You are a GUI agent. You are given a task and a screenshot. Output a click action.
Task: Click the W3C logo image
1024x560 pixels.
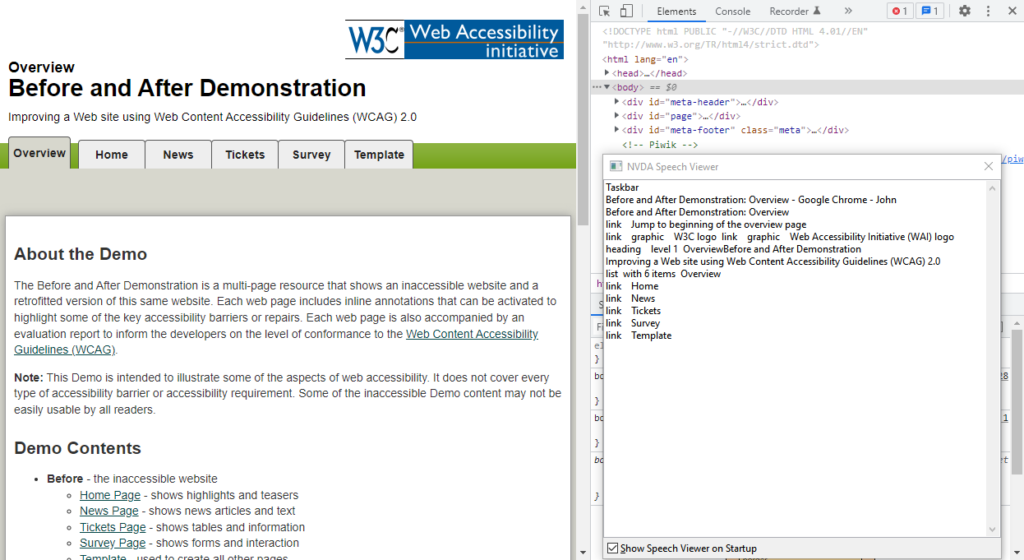point(375,40)
